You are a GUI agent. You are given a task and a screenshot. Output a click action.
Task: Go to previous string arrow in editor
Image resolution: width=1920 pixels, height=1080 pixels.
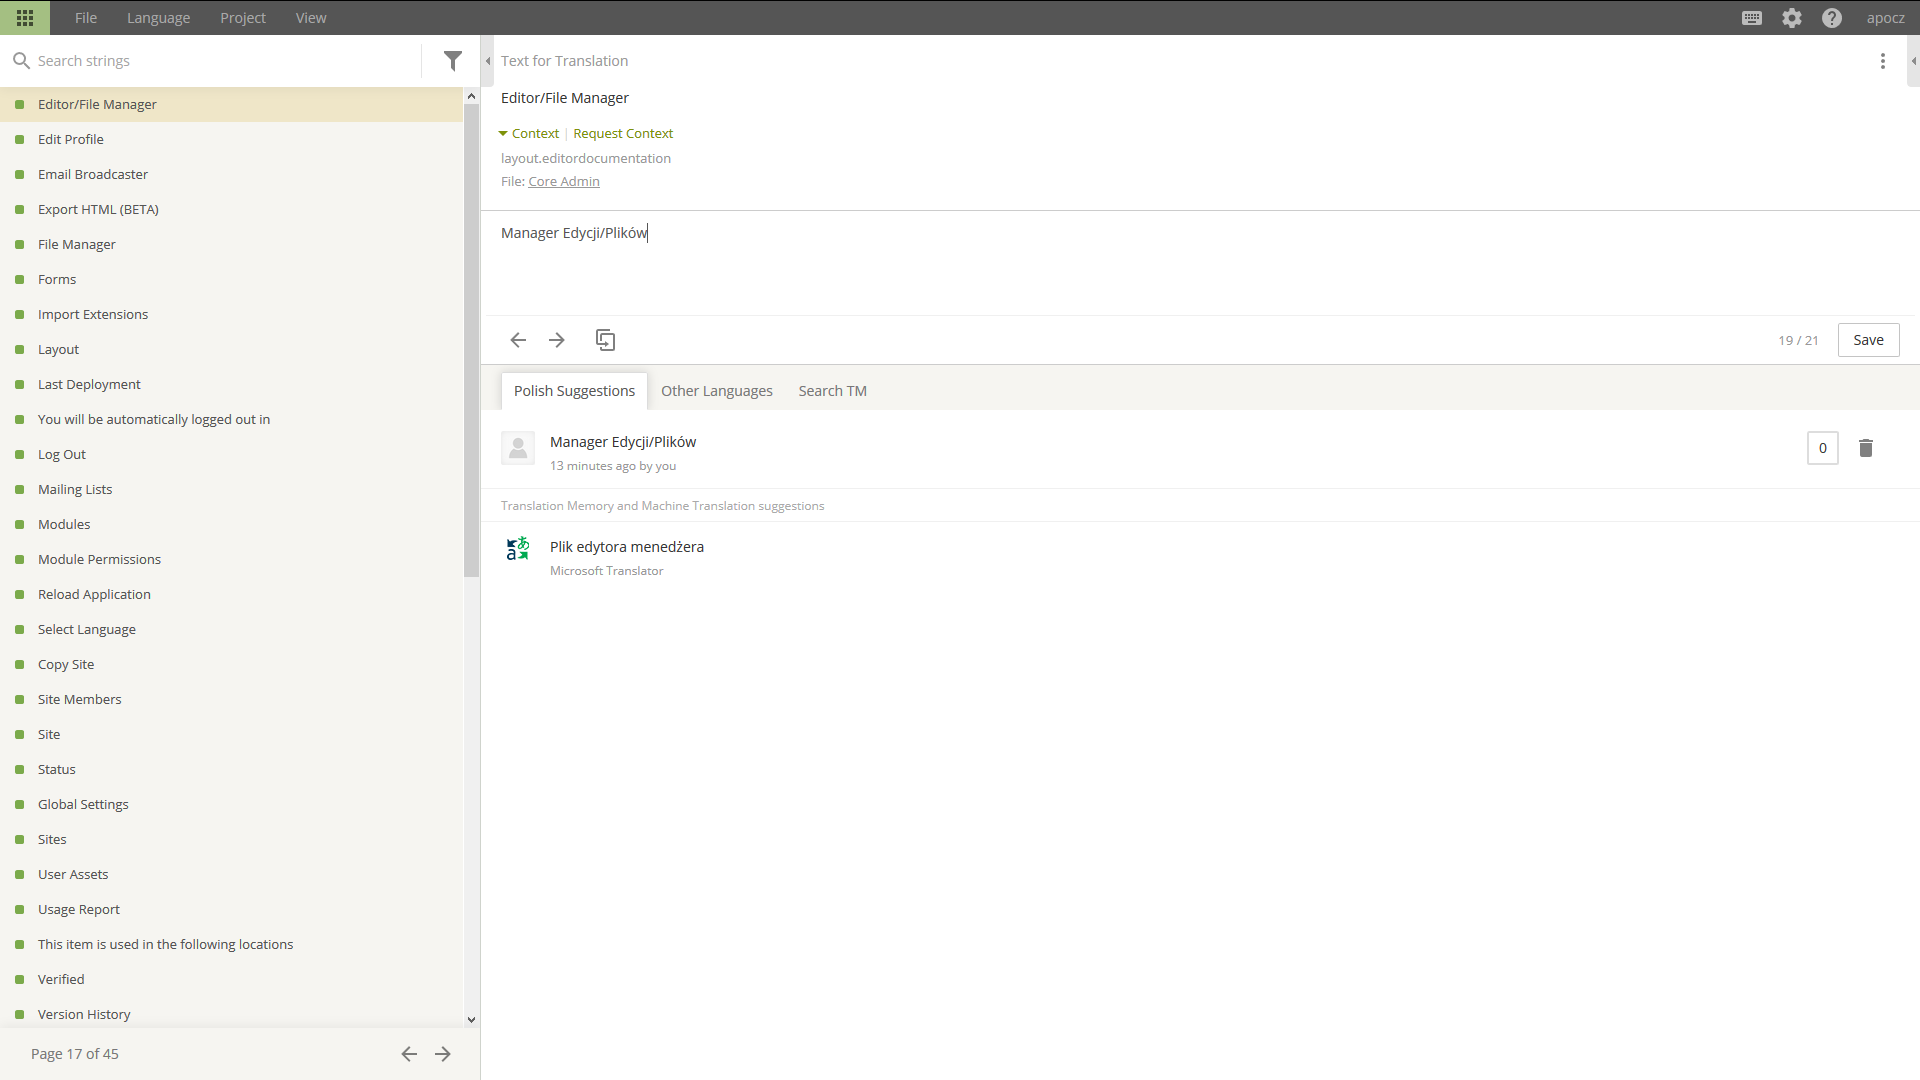coord(518,340)
